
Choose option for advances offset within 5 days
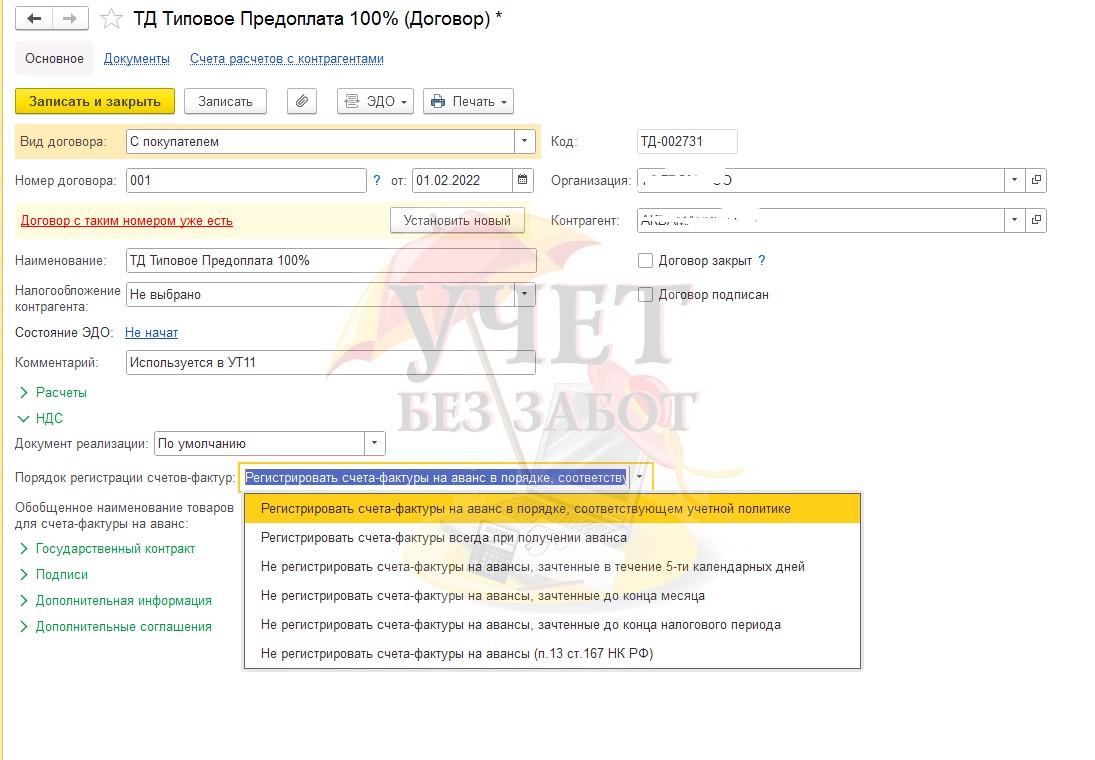[552, 567]
